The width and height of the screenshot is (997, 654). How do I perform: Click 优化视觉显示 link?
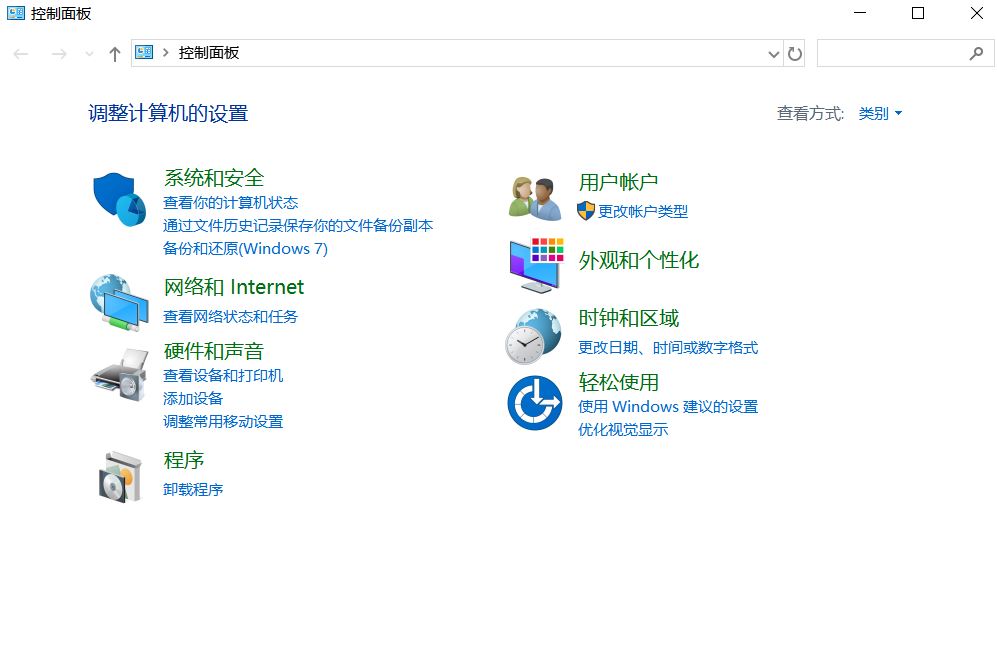tap(622, 430)
